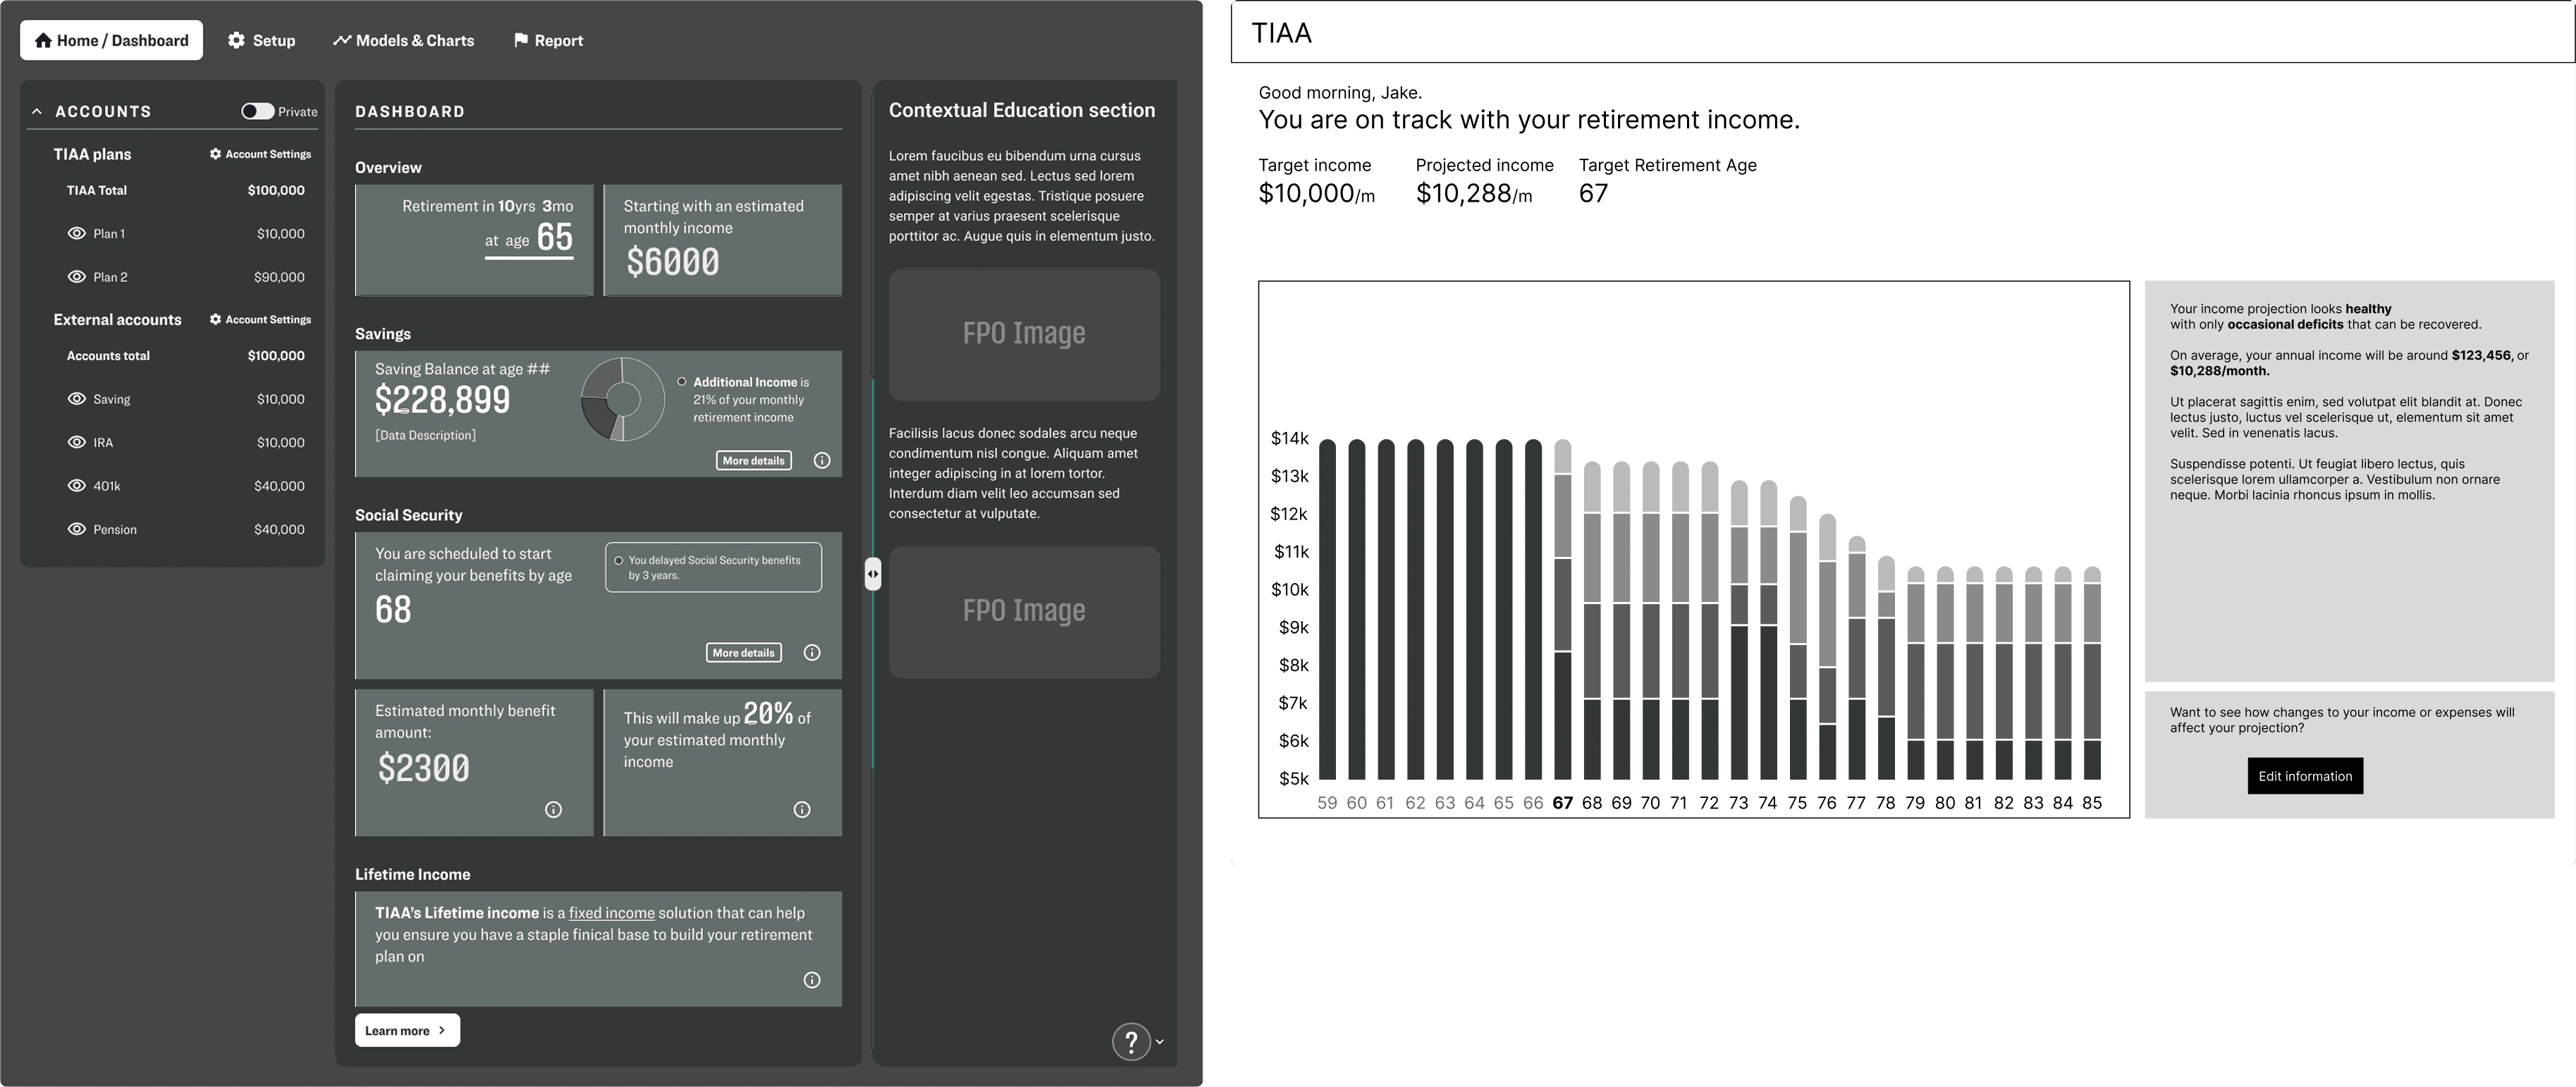Select the delayed Social Security benefits radio
The height and width of the screenshot is (1087, 2576).
619,561
